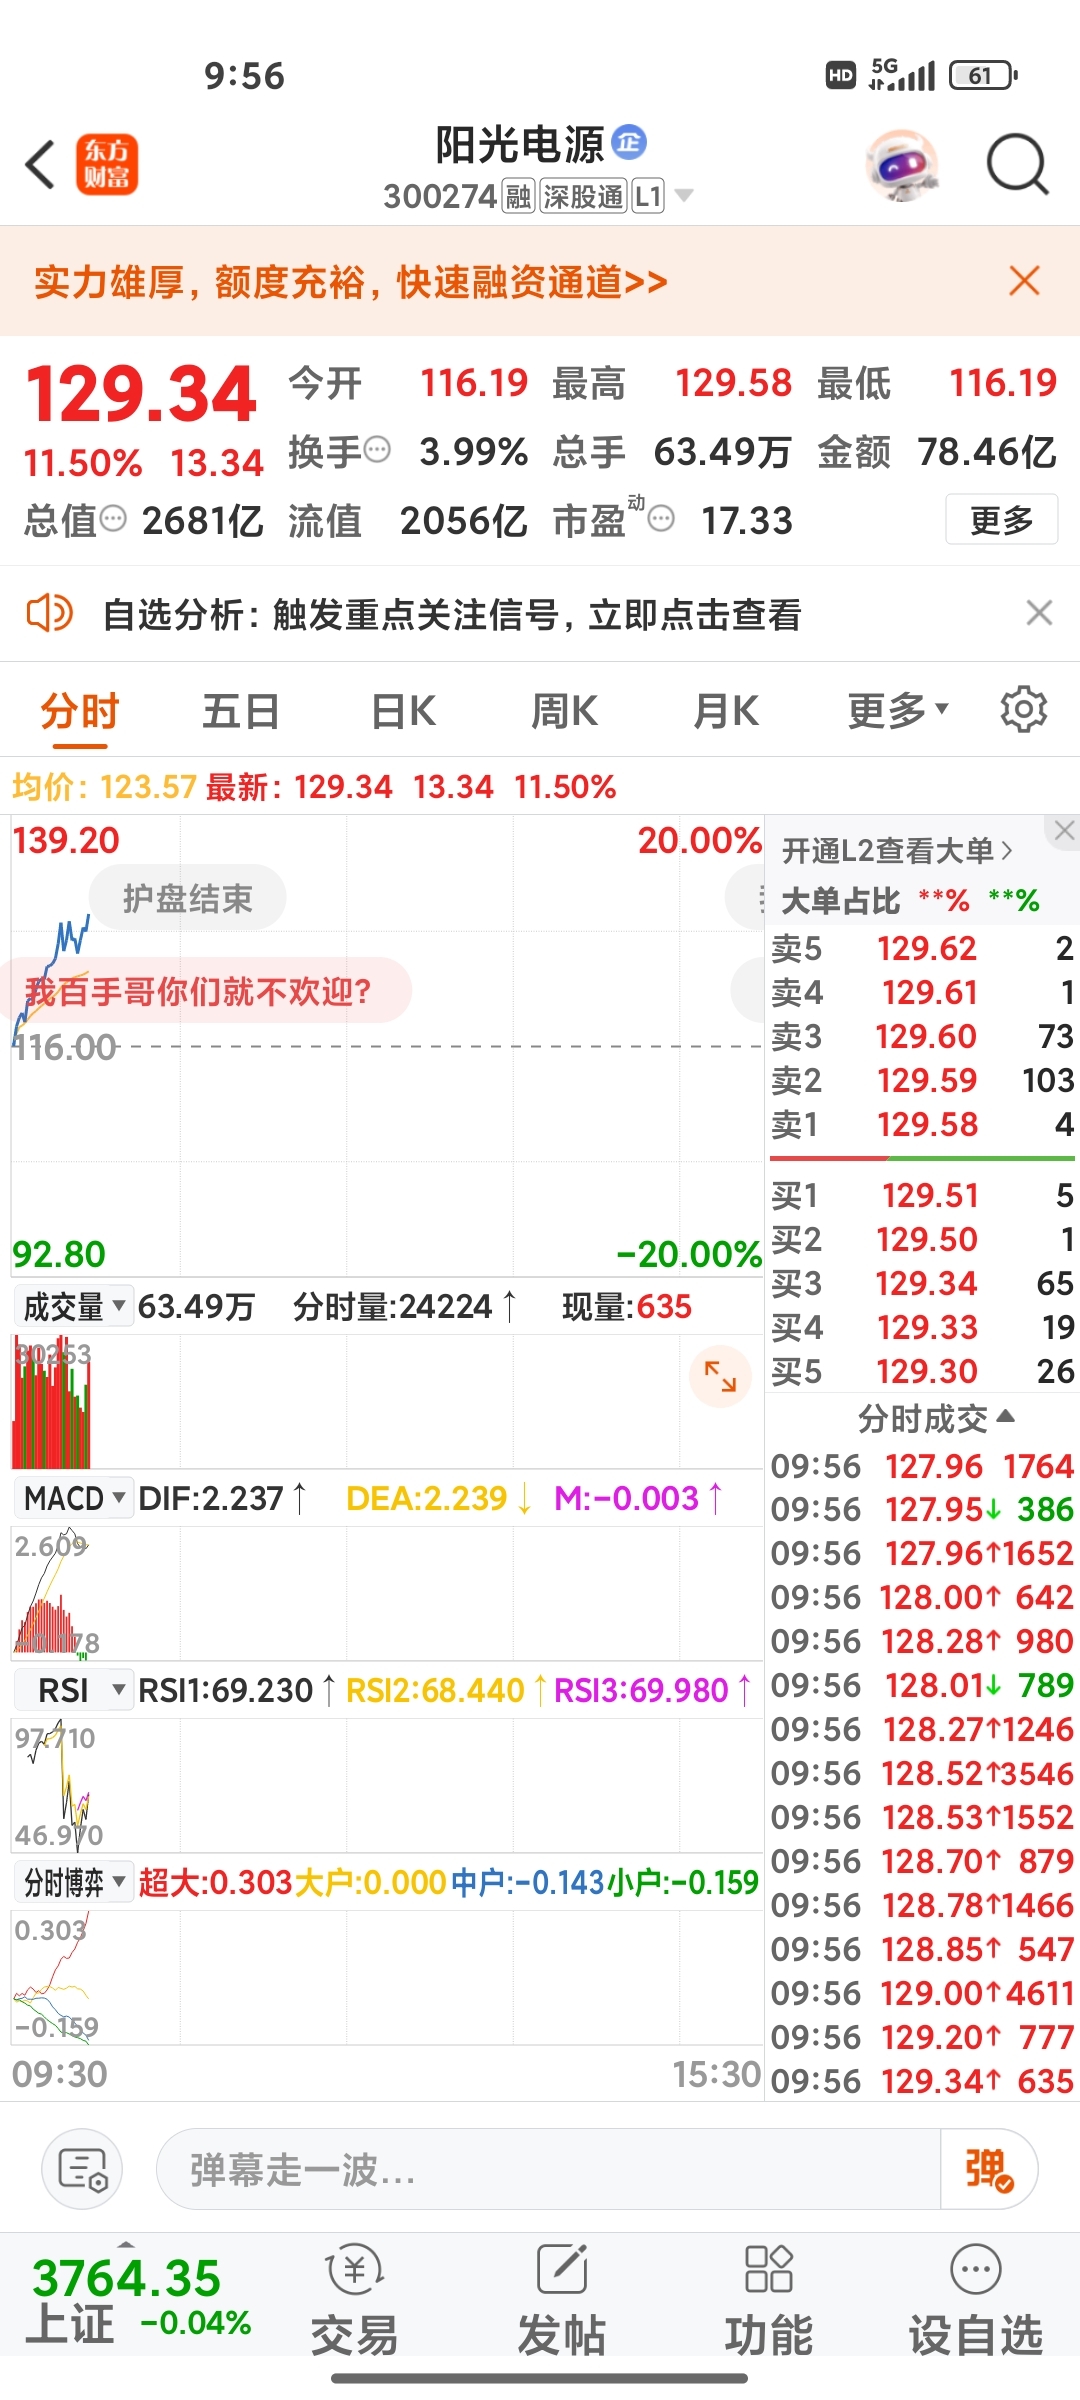Open the 东方财富 logo icon
Image resolution: width=1080 pixels, height=2400 pixels.
(x=107, y=165)
